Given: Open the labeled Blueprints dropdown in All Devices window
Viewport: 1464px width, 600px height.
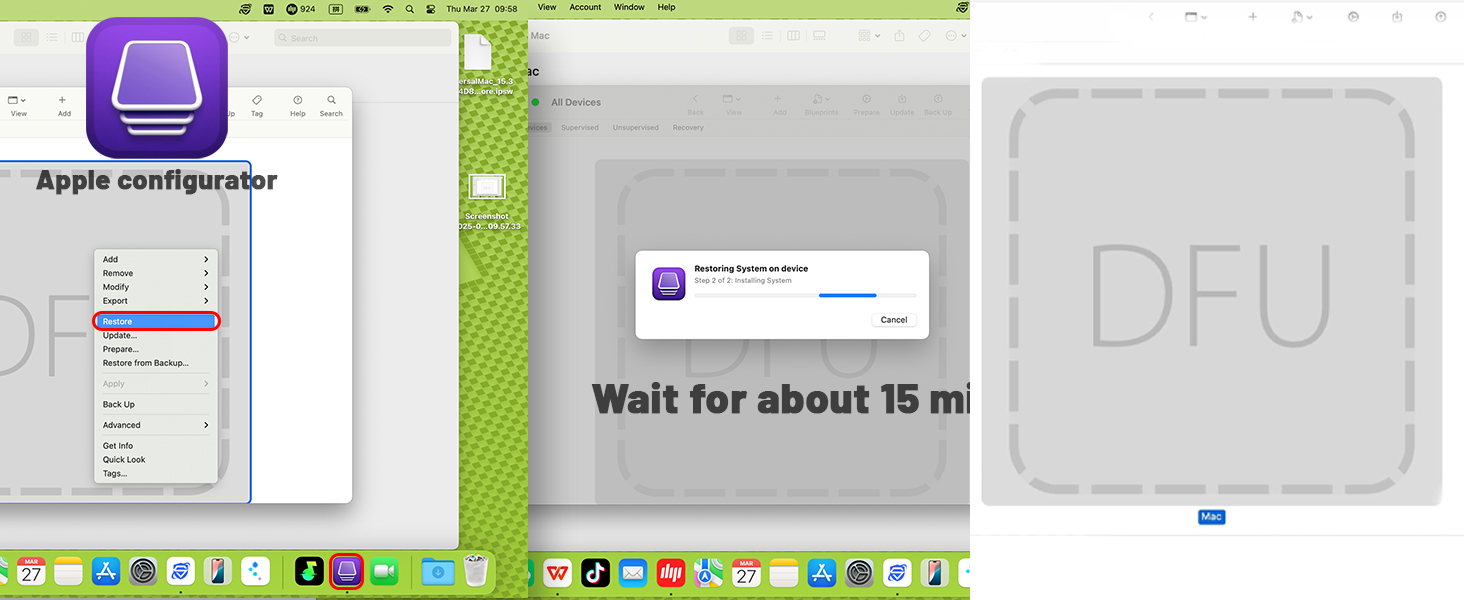Looking at the screenshot, I should pos(822,105).
